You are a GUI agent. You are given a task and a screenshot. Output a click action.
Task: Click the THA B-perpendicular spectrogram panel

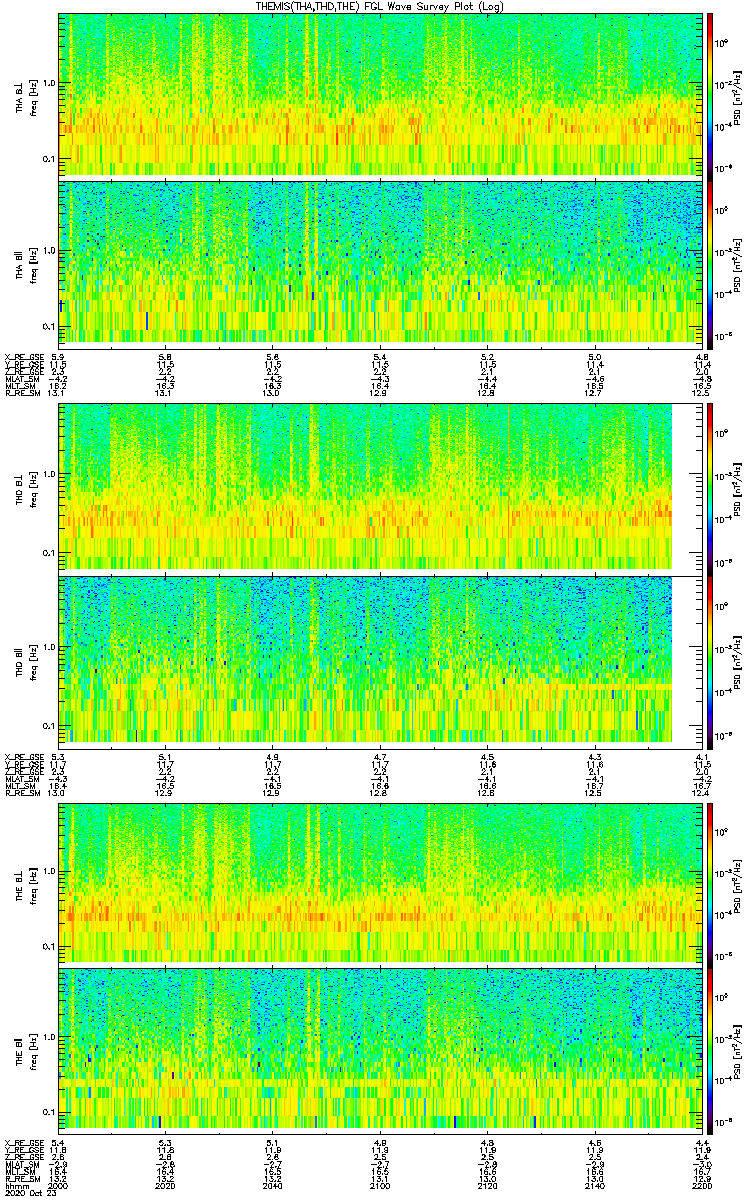(380, 94)
